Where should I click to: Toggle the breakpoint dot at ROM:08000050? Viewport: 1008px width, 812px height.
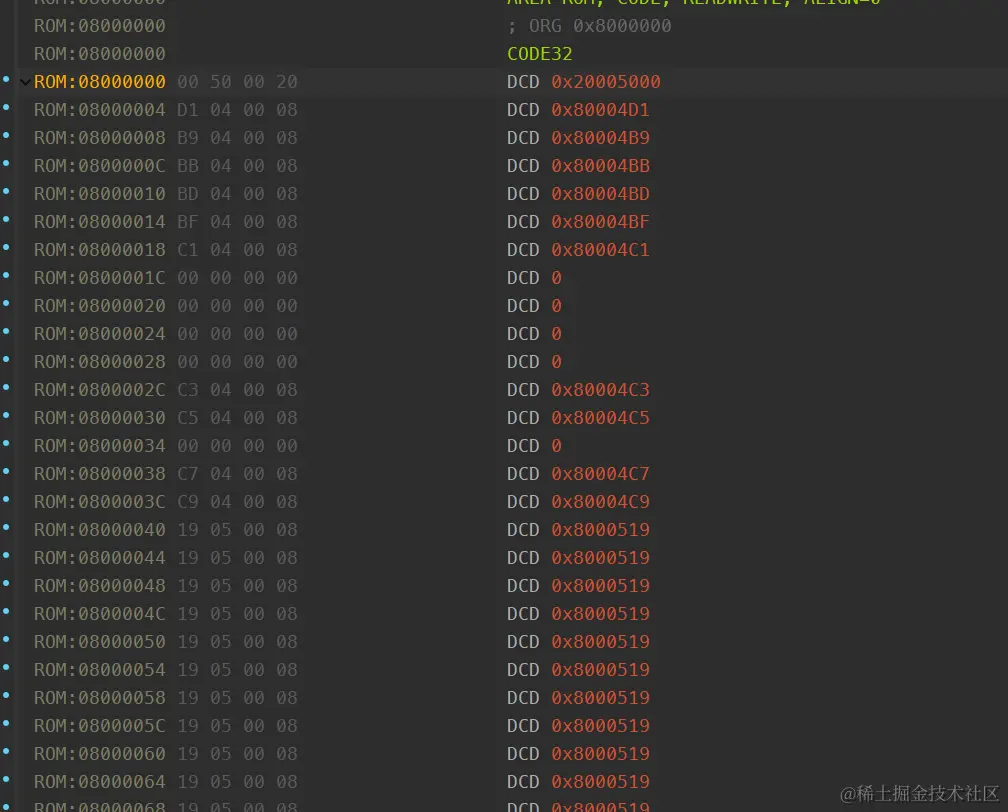point(6,640)
